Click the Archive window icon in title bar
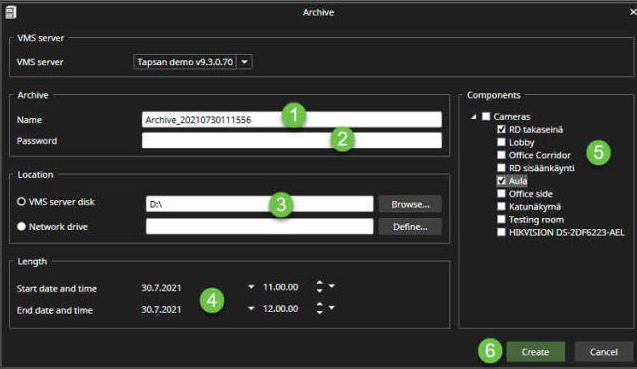 pyautogui.click(x=11, y=12)
